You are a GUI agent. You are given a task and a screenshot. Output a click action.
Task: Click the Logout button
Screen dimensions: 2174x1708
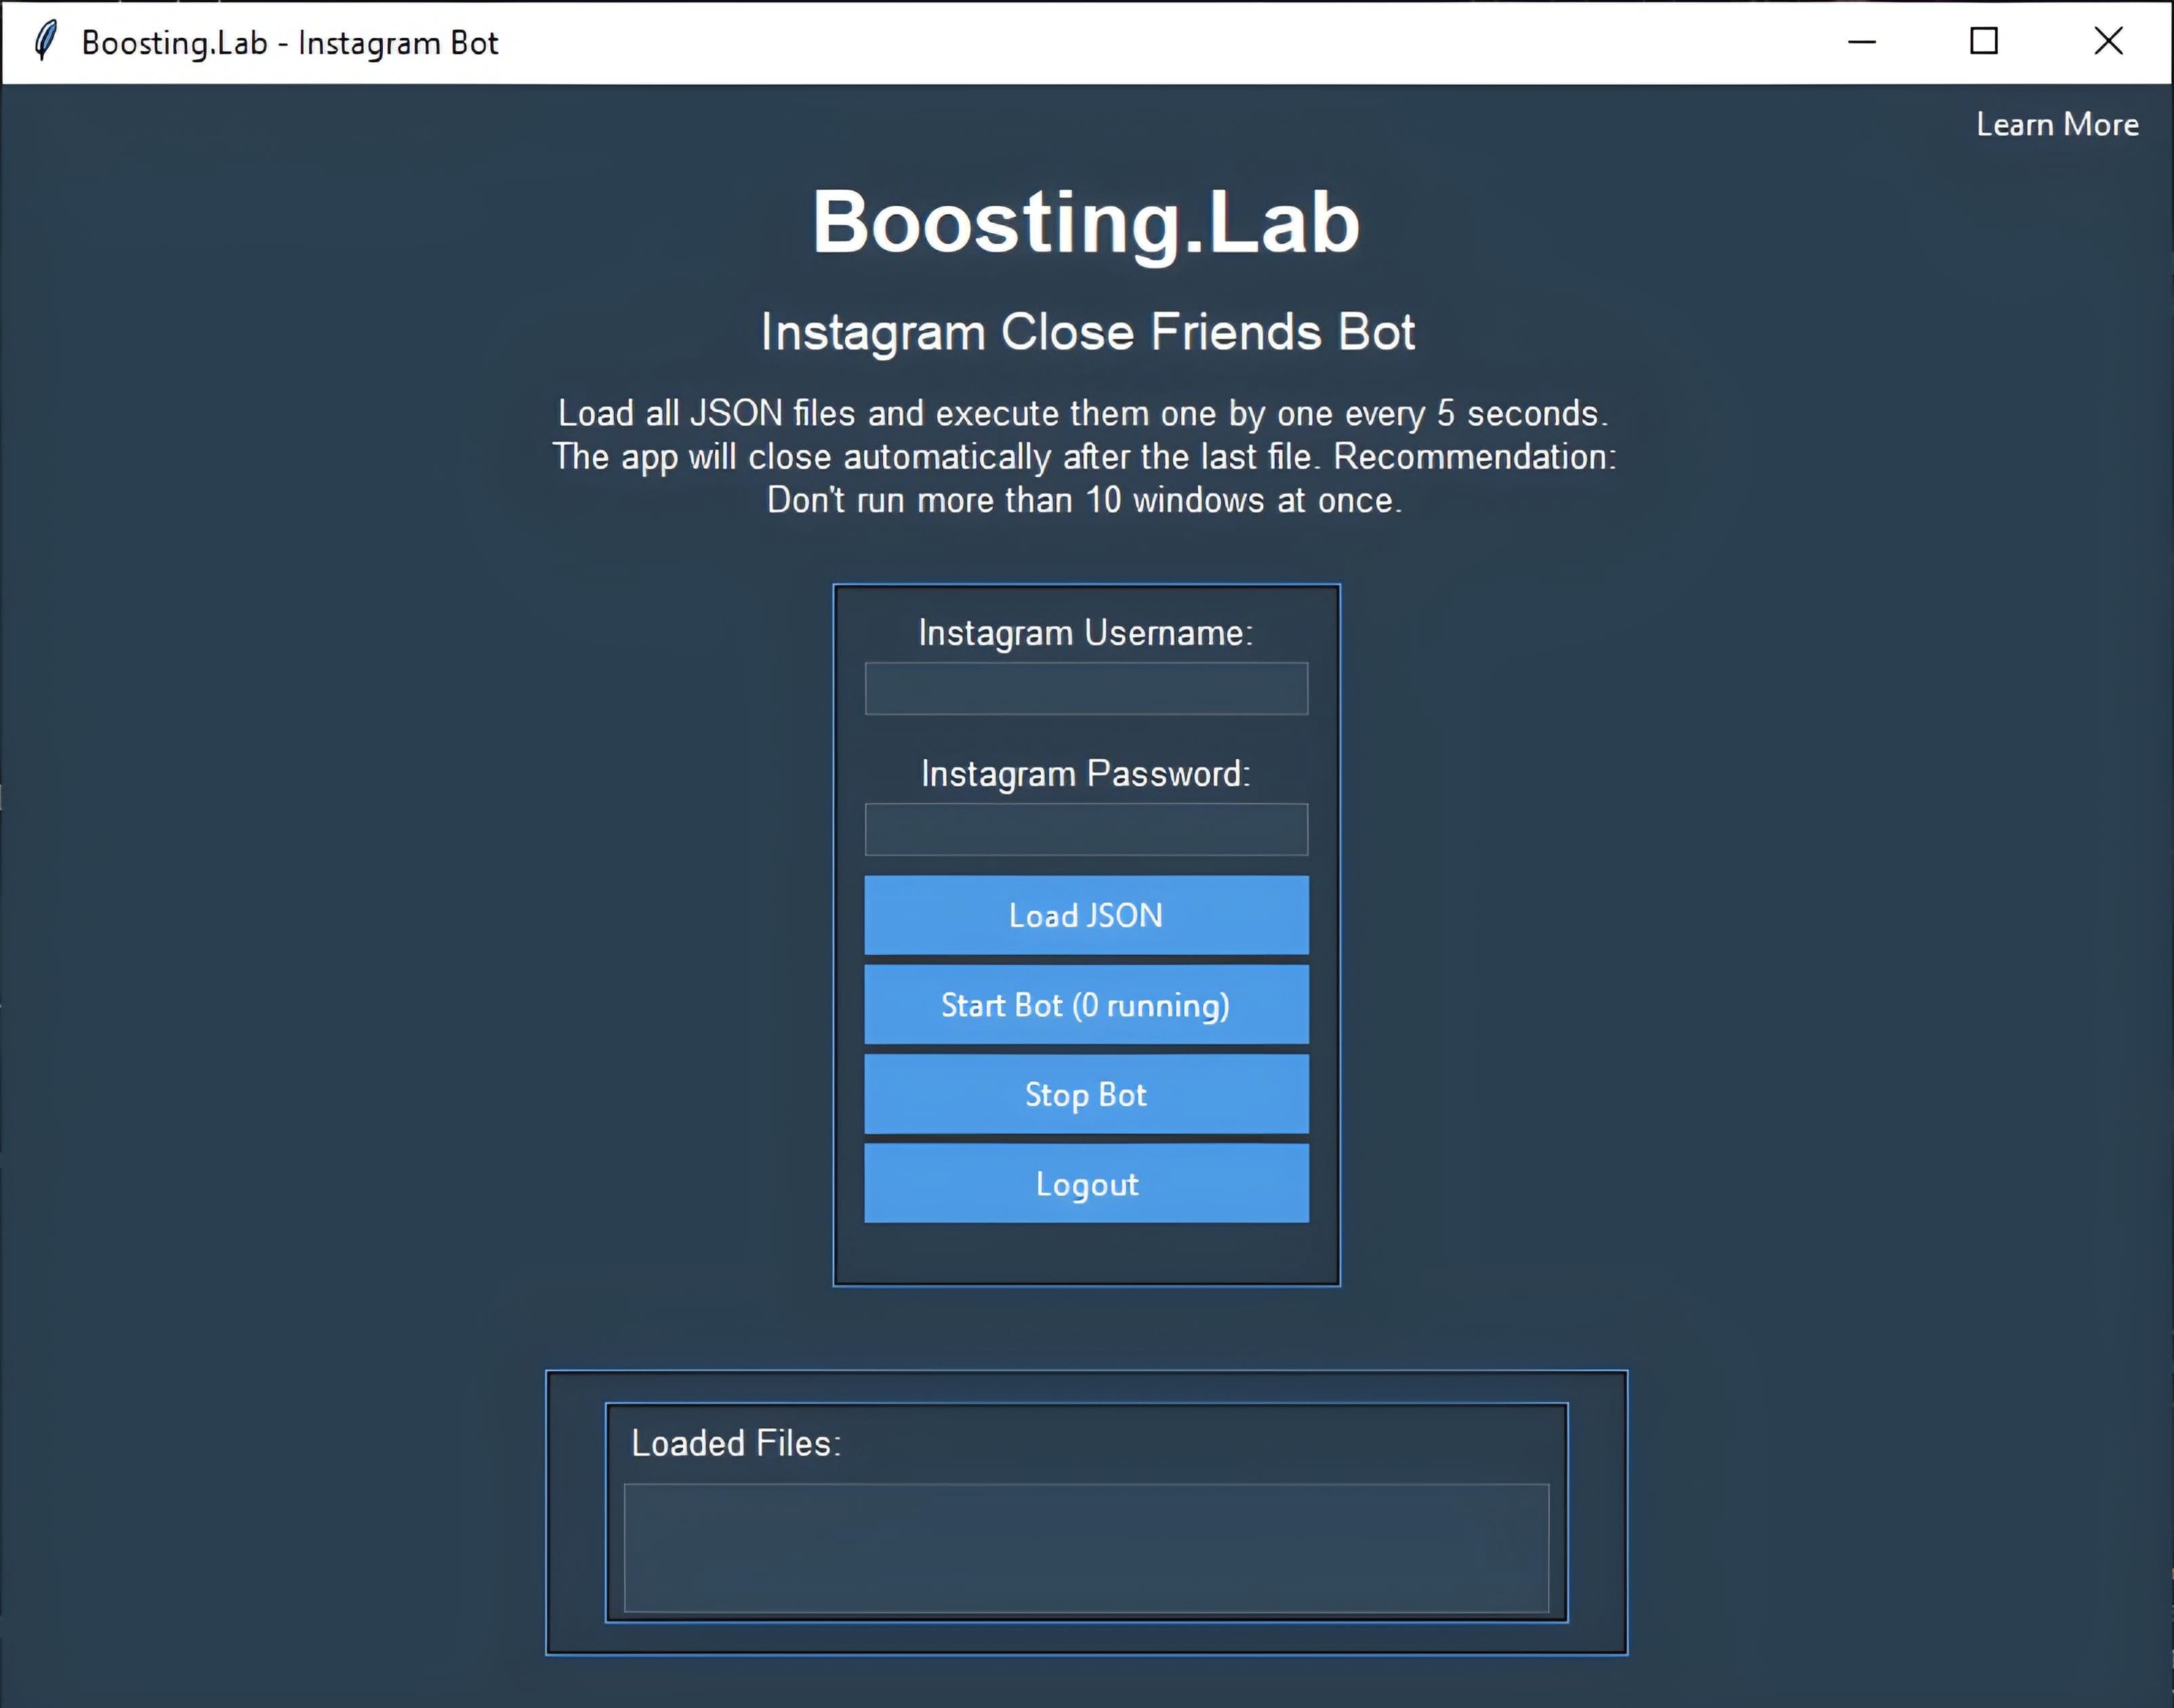(1086, 1183)
